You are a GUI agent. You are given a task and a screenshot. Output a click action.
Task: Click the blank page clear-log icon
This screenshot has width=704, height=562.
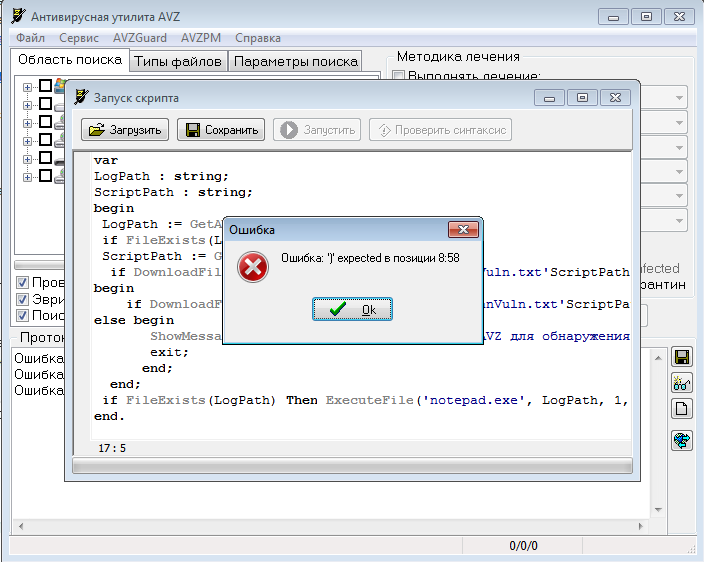682,408
